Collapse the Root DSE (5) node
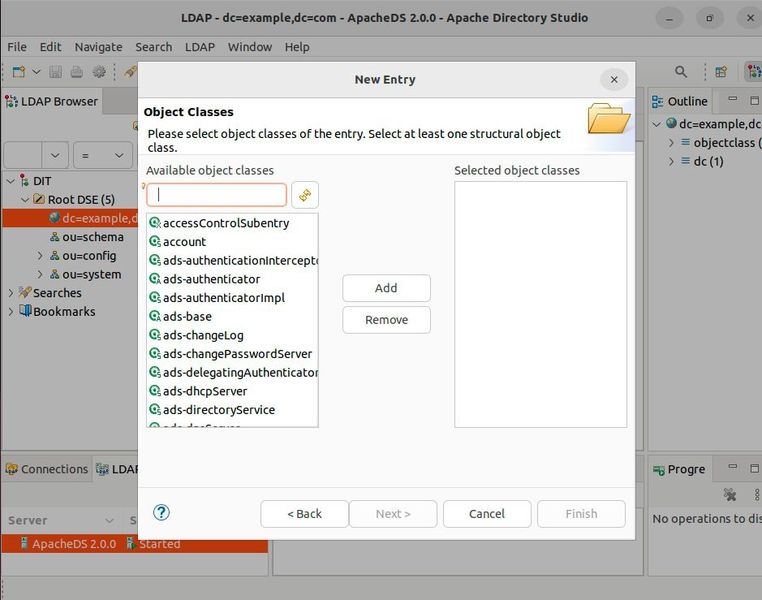 [25, 200]
